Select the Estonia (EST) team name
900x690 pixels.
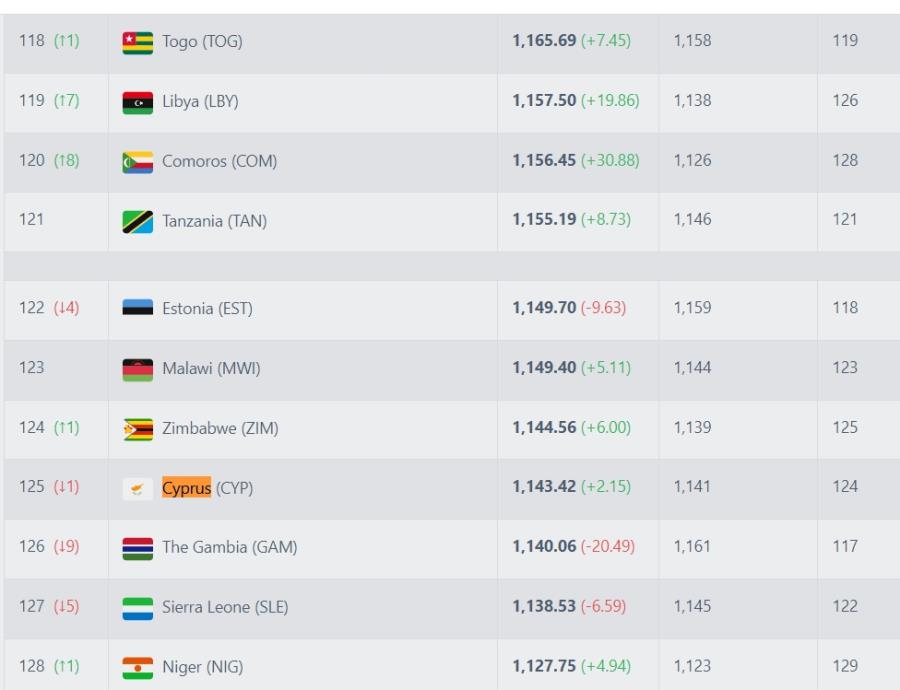(x=207, y=309)
